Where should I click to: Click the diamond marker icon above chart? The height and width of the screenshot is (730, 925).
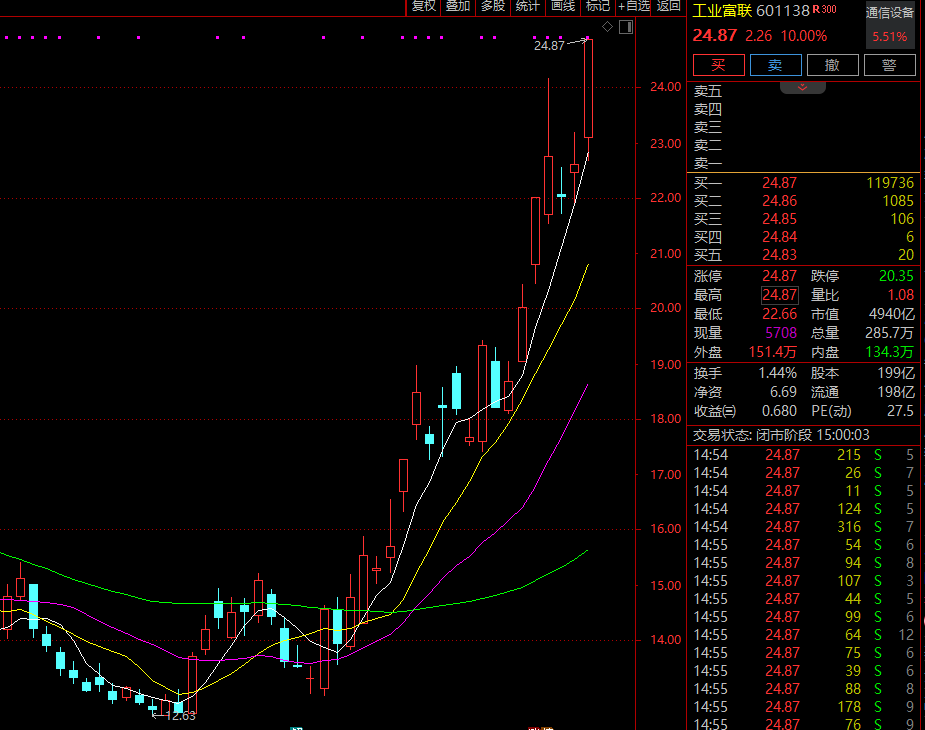click(x=607, y=26)
